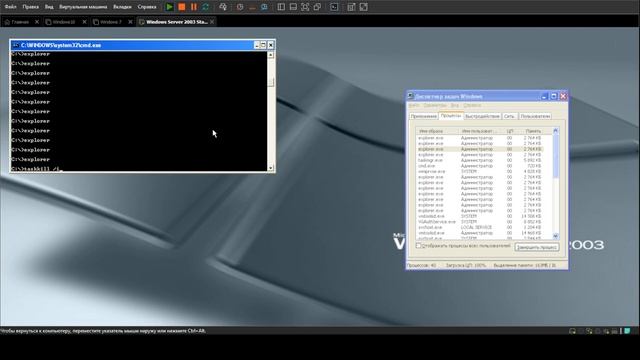
Task: Open the Файл menu in VMware
Action: (11, 7)
